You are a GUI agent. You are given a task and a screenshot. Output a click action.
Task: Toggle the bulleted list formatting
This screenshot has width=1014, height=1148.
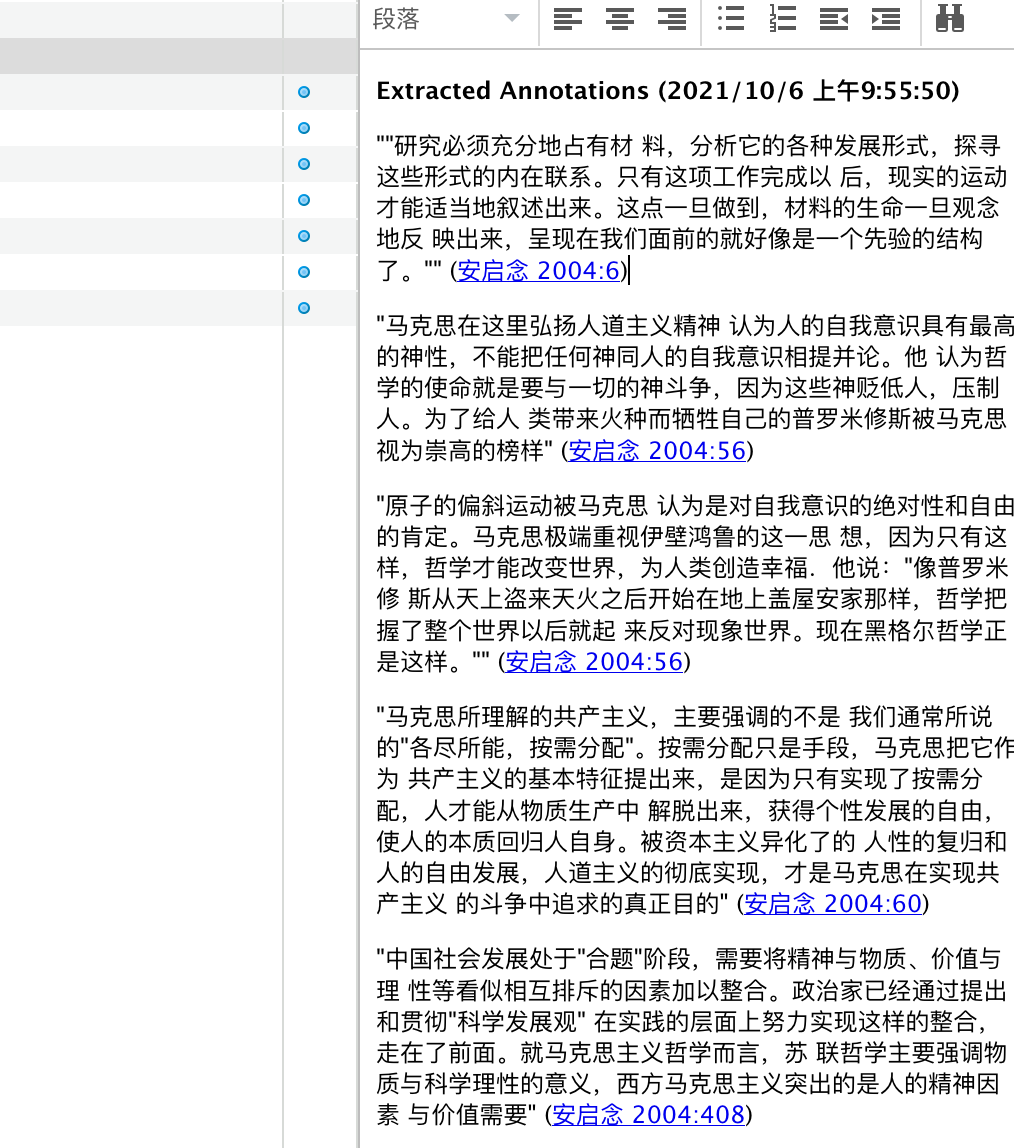tap(731, 19)
